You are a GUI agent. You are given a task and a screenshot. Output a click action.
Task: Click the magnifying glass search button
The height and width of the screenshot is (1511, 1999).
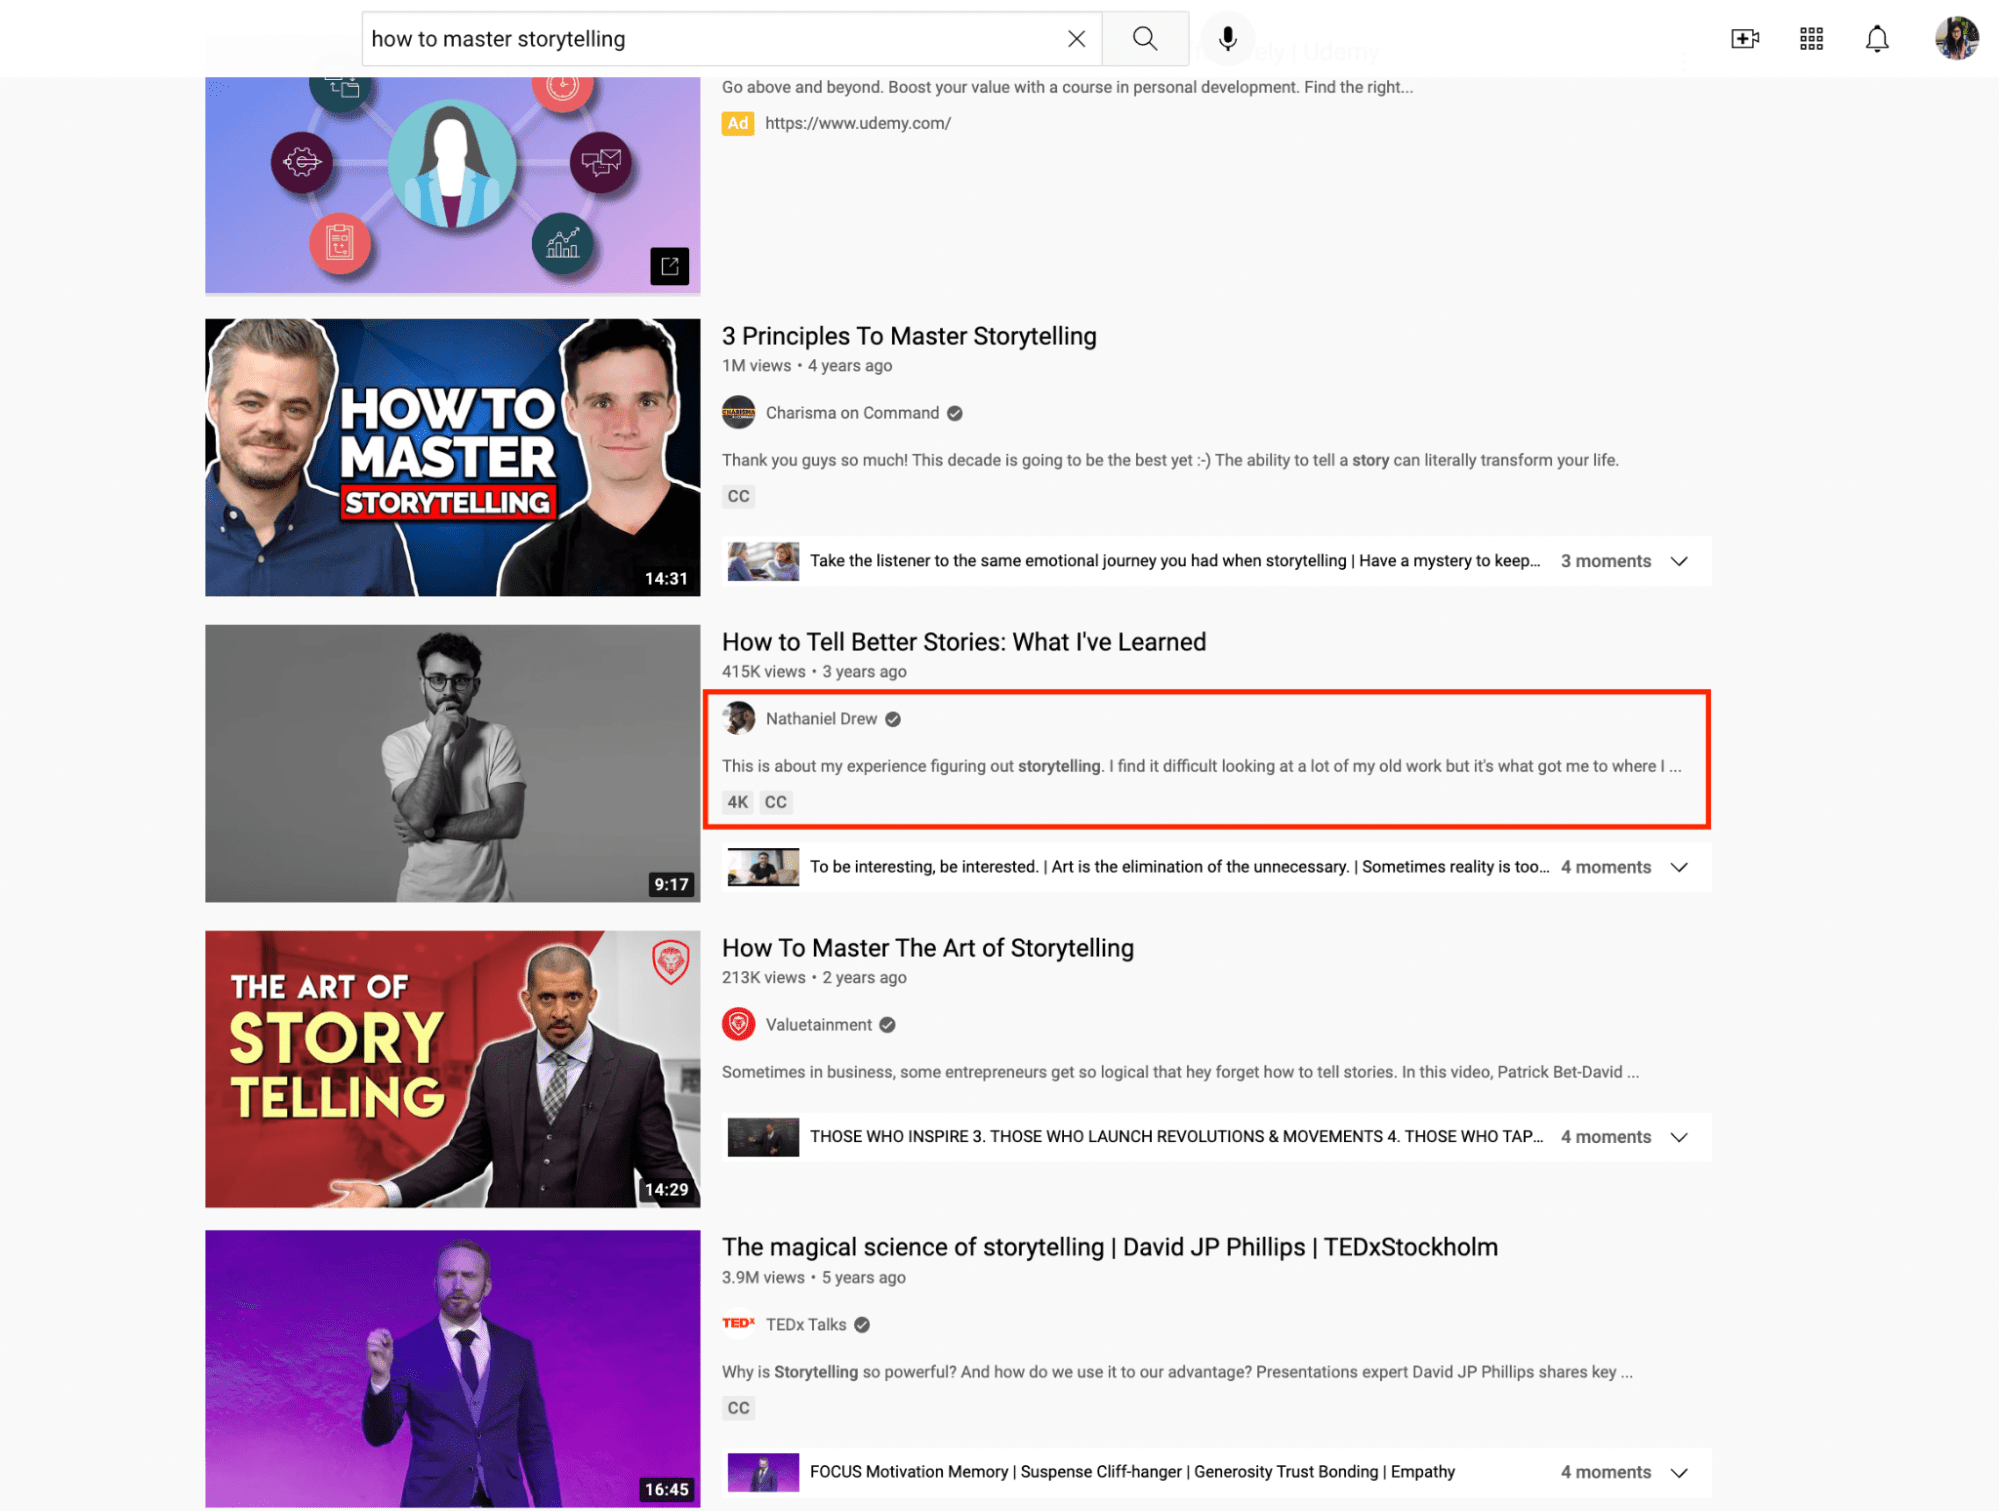[1145, 39]
